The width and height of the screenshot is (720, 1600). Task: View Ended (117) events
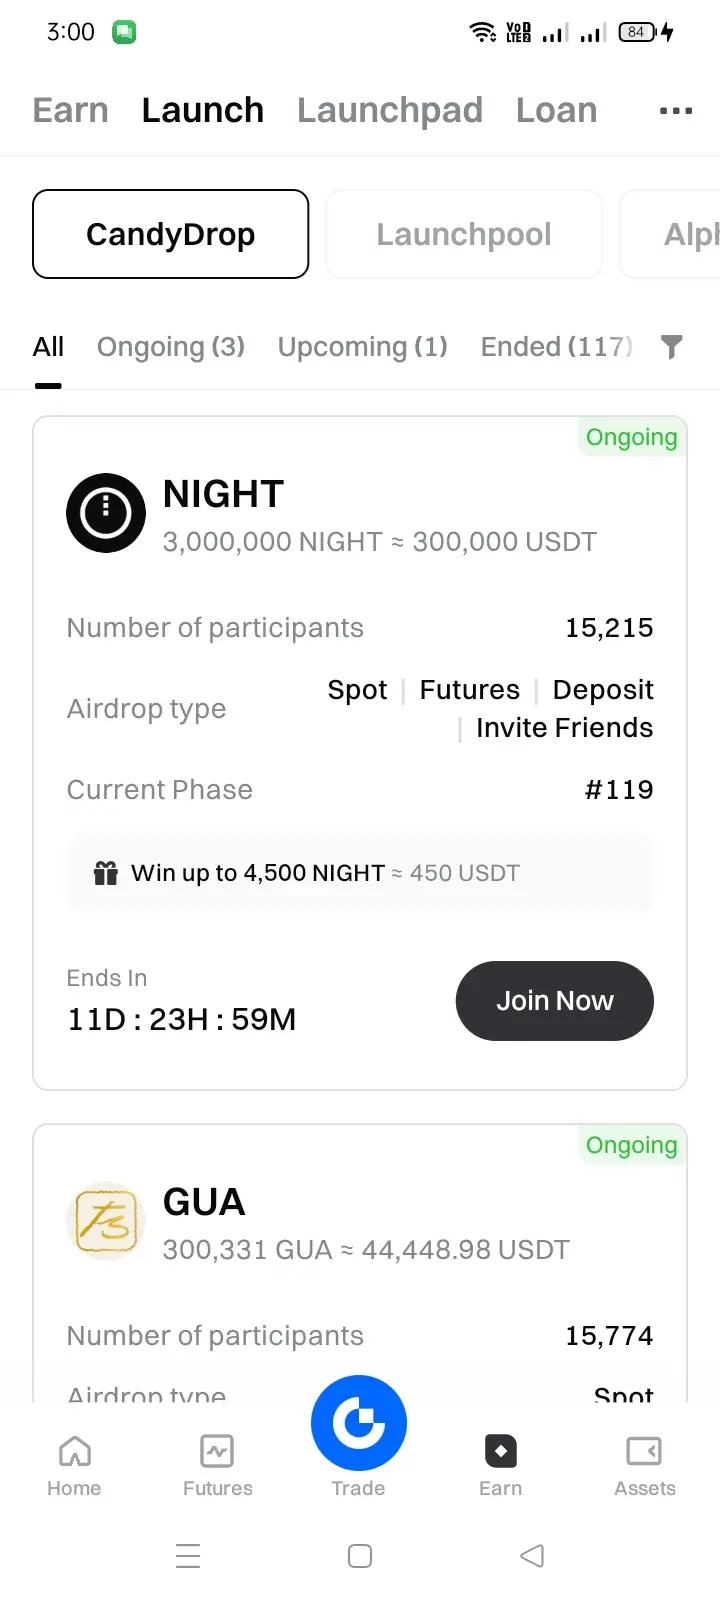(x=556, y=347)
